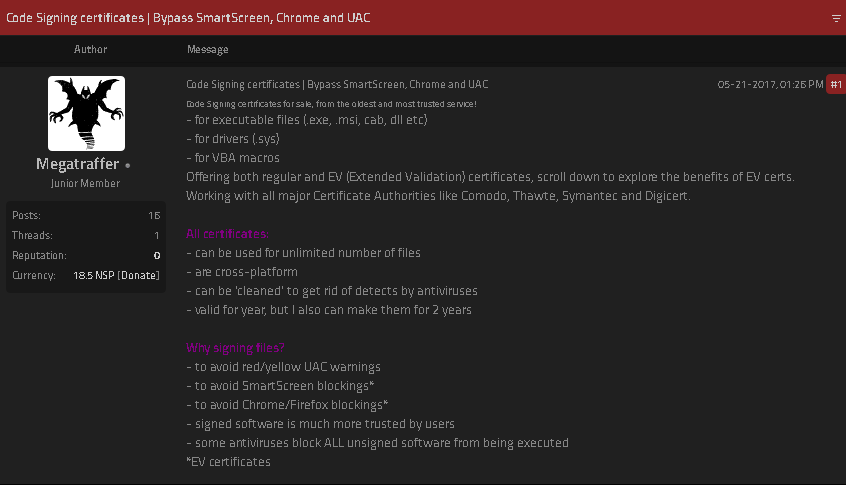Click the Author column header
The width and height of the screenshot is (846, 485).
coord(90,49)
